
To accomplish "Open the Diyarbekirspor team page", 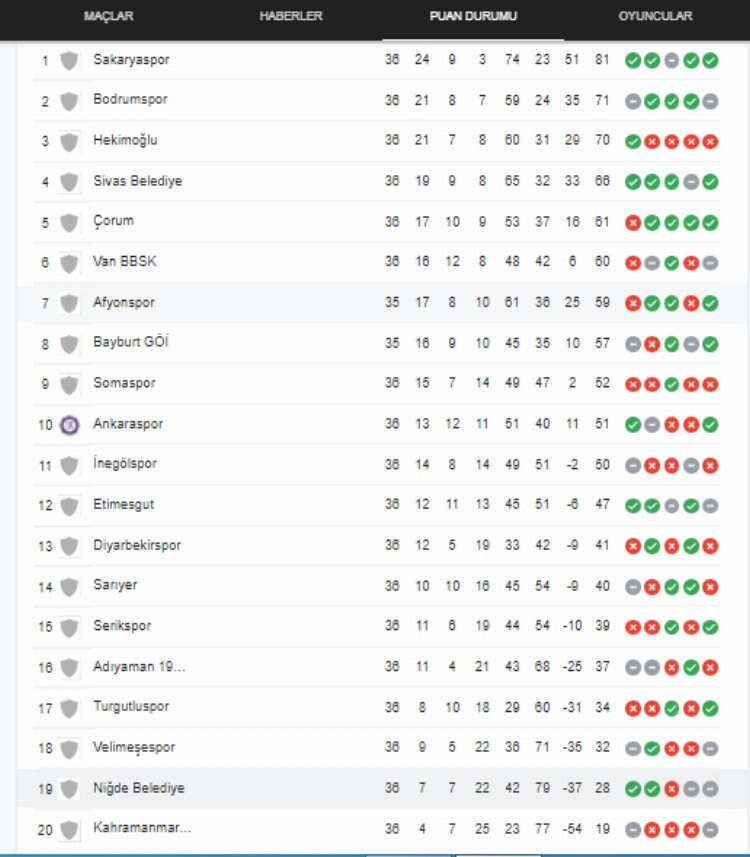I will (137, 546).
